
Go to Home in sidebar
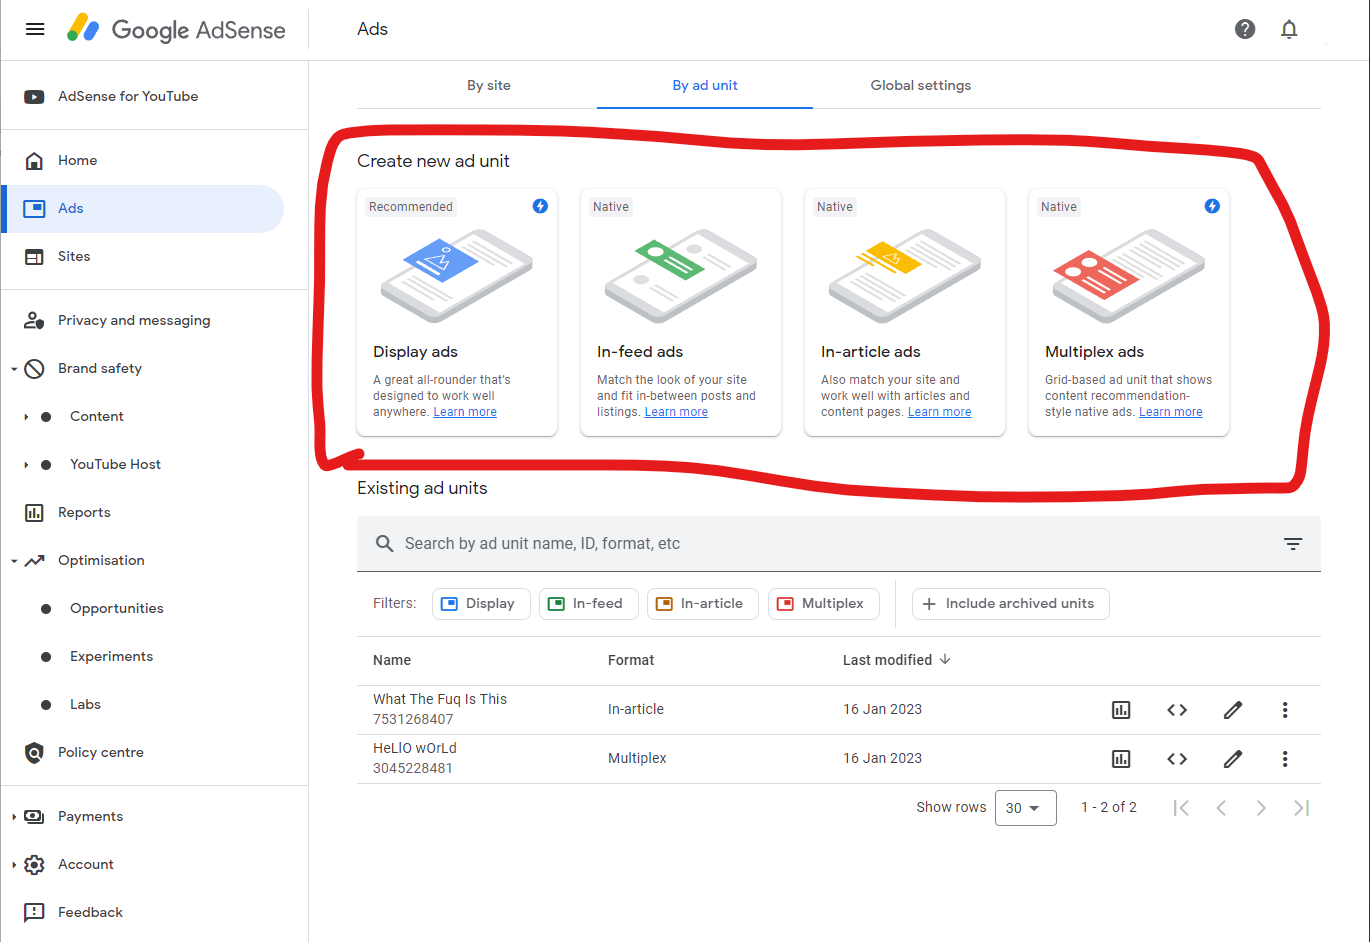pyautogui.click(x=77, y=160)
